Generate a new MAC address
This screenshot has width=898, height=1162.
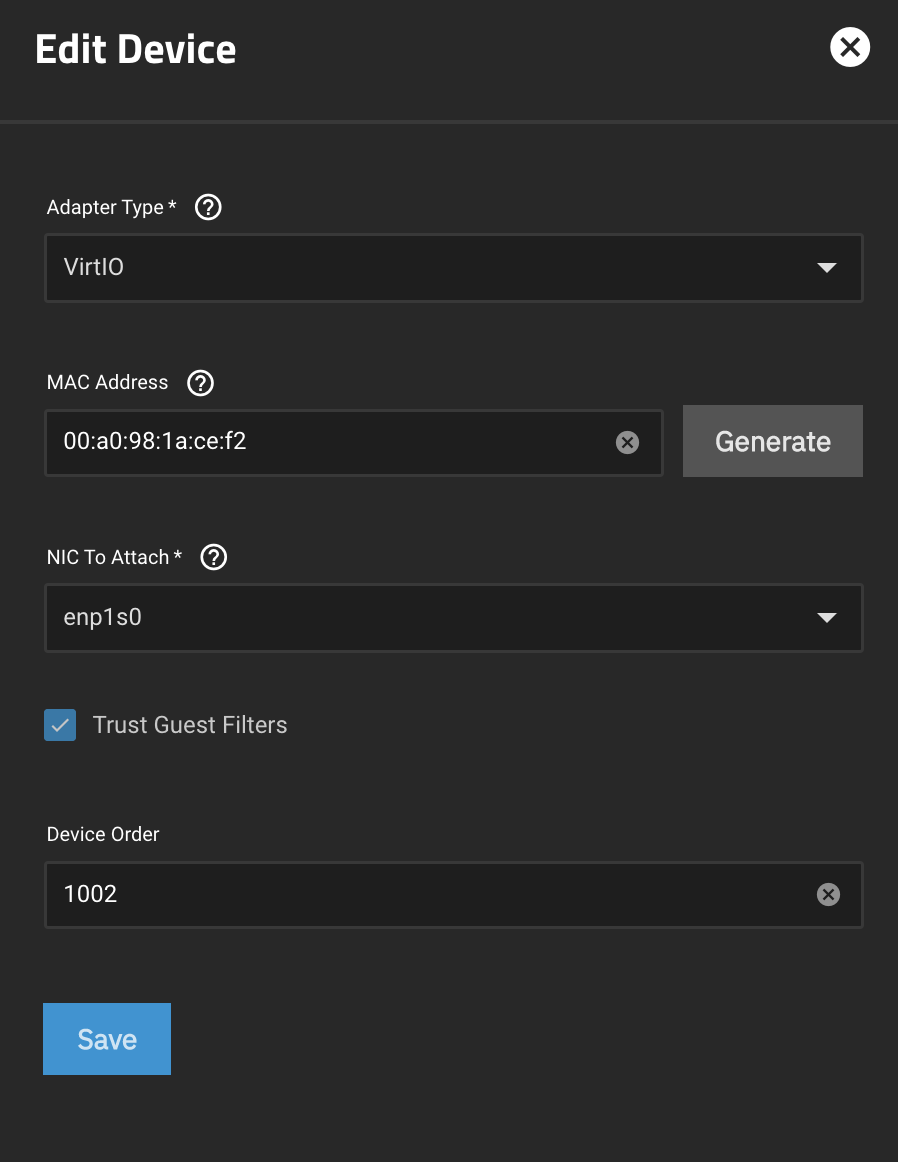pos(772,440)
